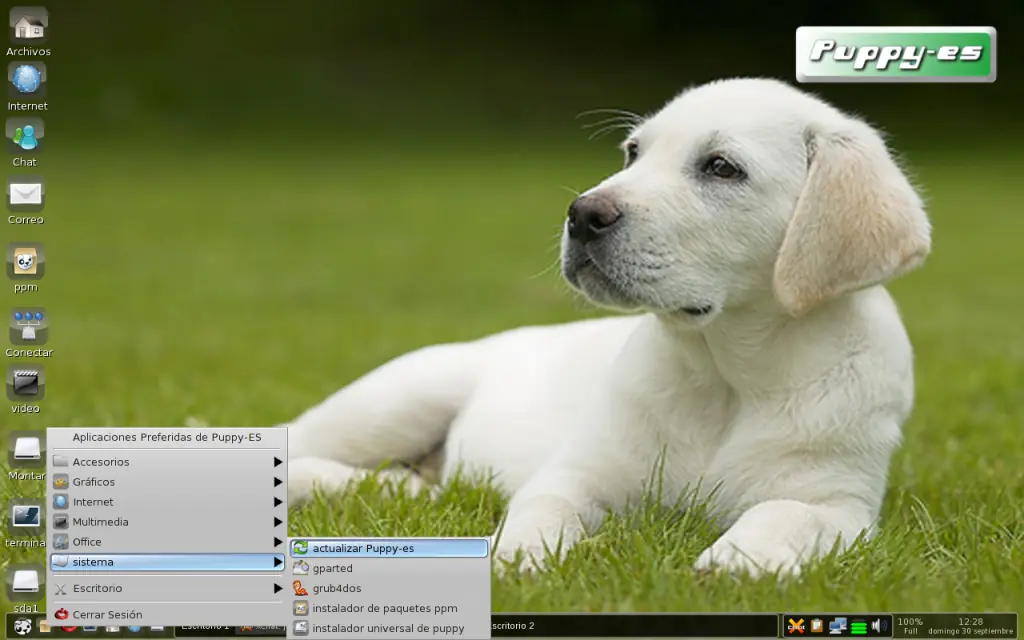Viewport: 1024px width, 640px height.
Task: Click the Puppy dog start menu button
Action: 23,627
